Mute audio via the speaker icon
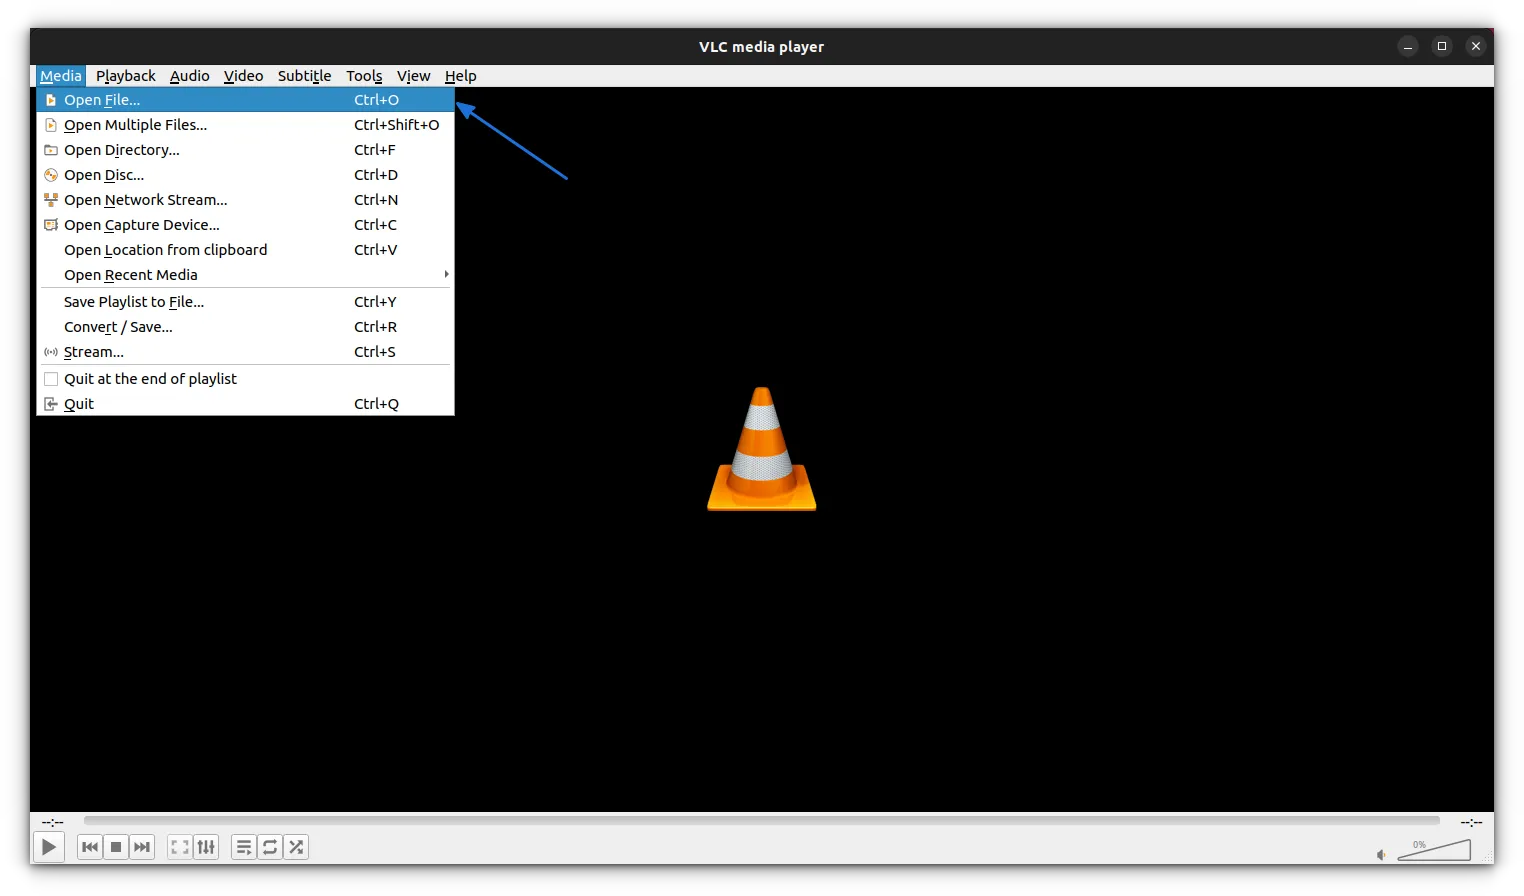Screen dimensions: 1524x896 (x=1381, y=855)
